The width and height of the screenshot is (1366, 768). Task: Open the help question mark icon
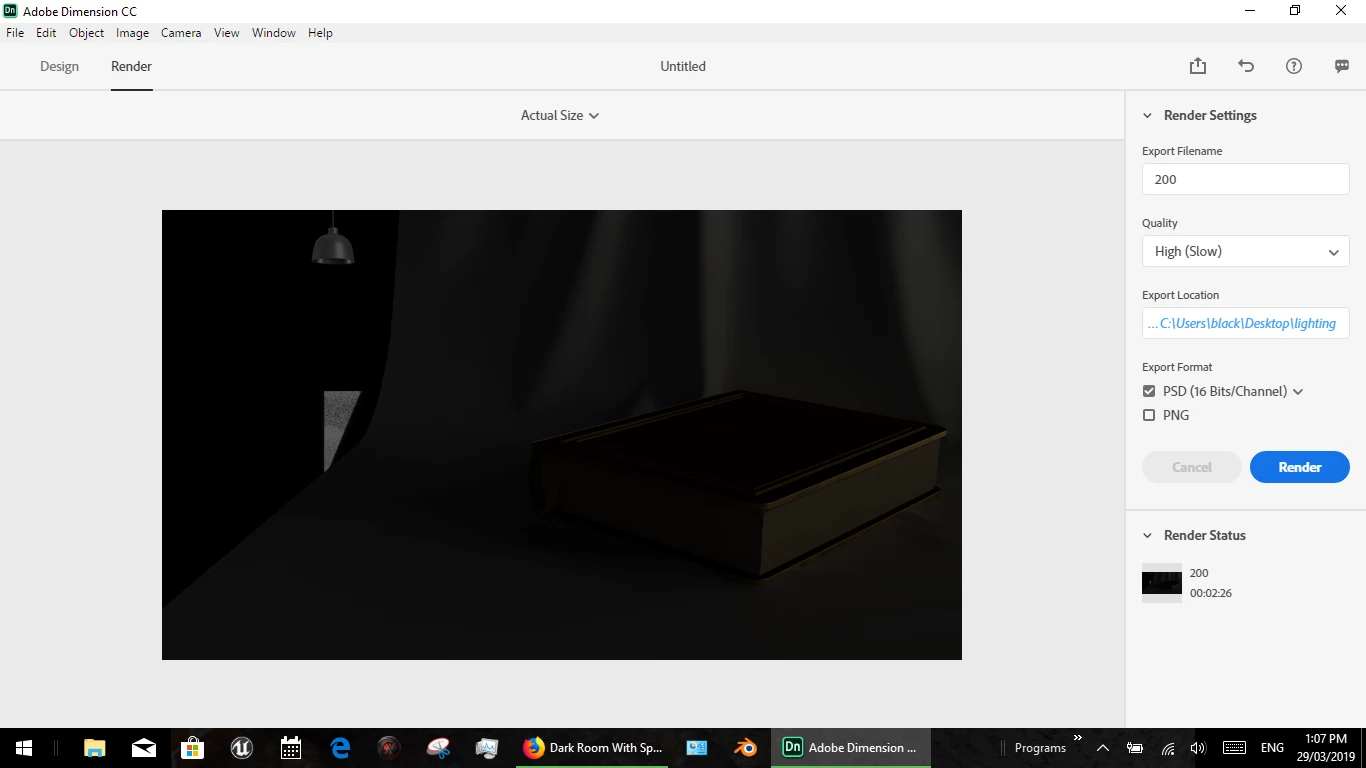[x=1294, y=66]
